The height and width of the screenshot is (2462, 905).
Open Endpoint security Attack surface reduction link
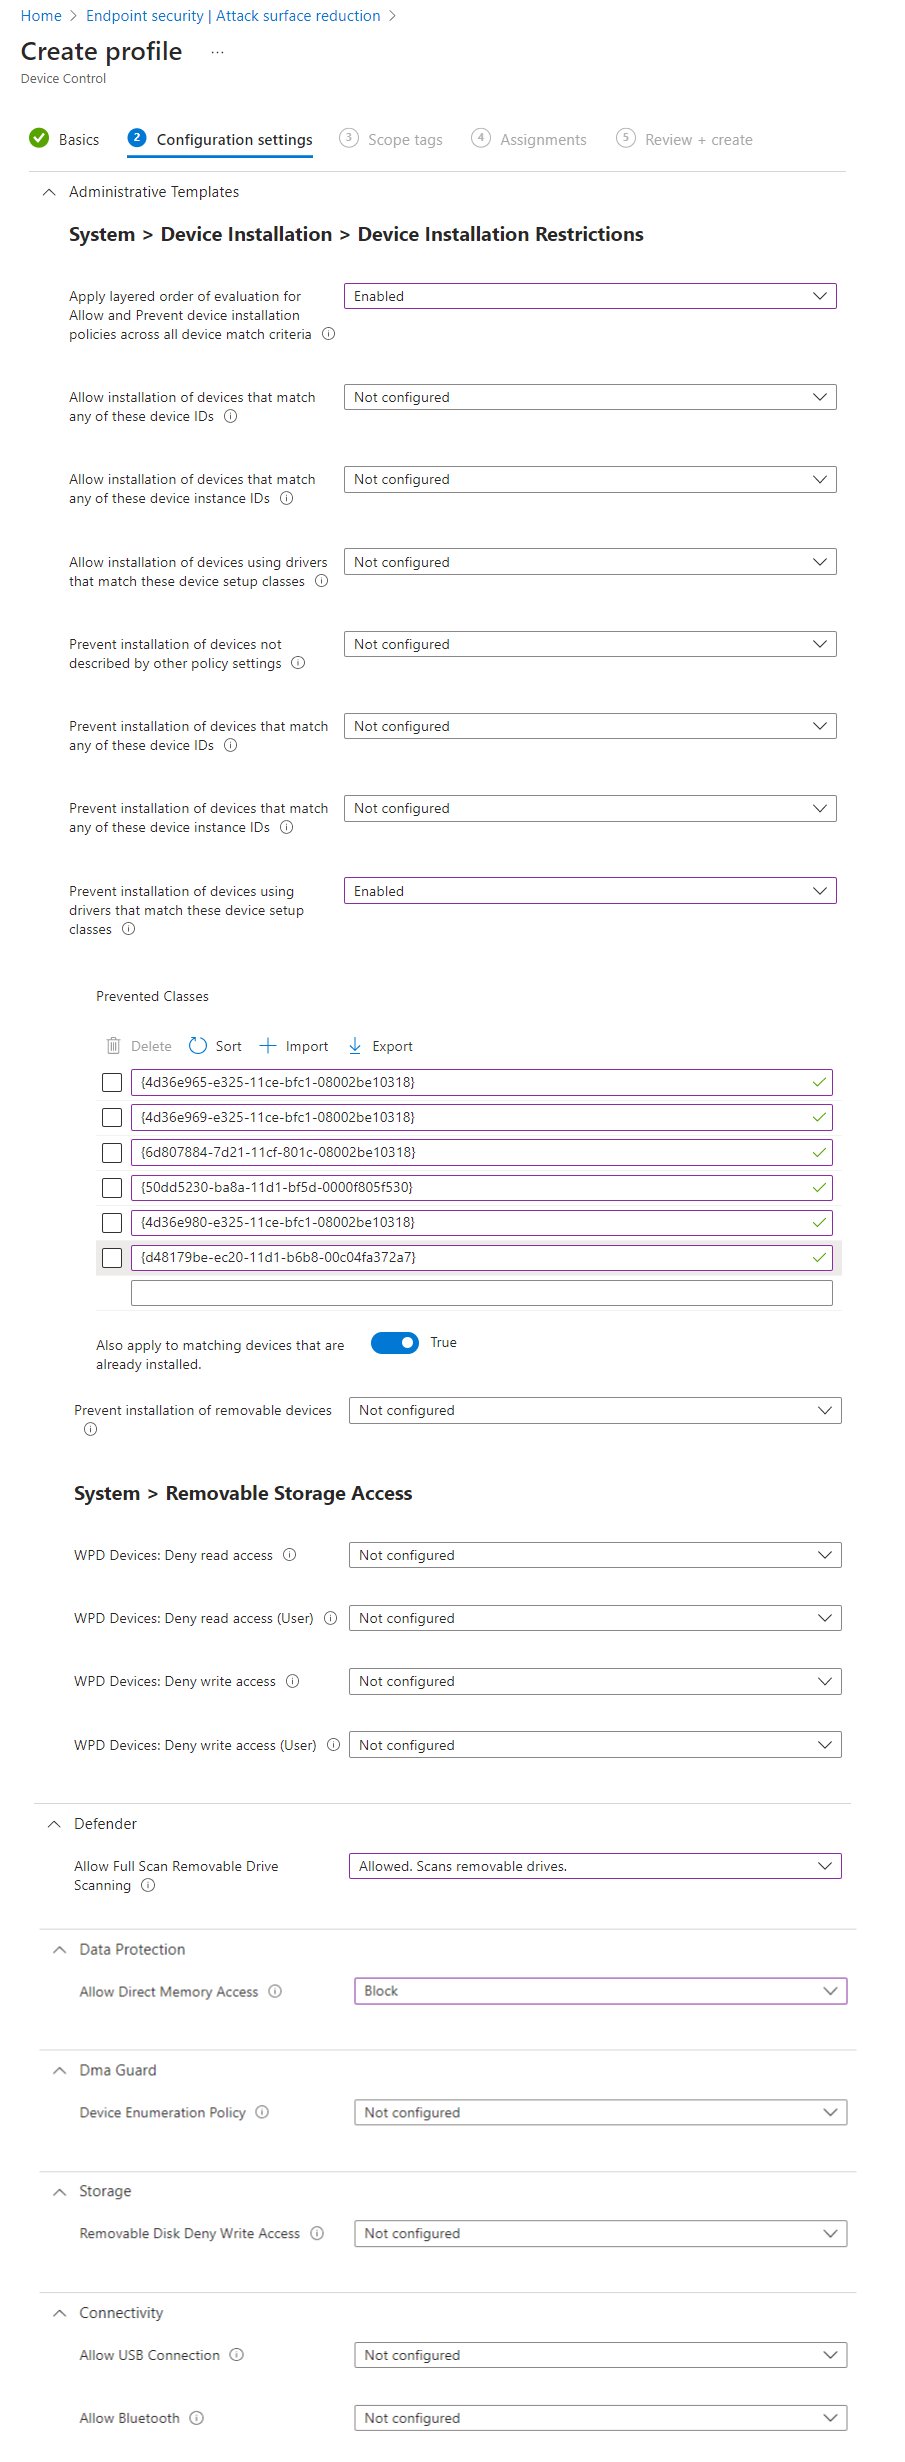[x=233, y=16]
